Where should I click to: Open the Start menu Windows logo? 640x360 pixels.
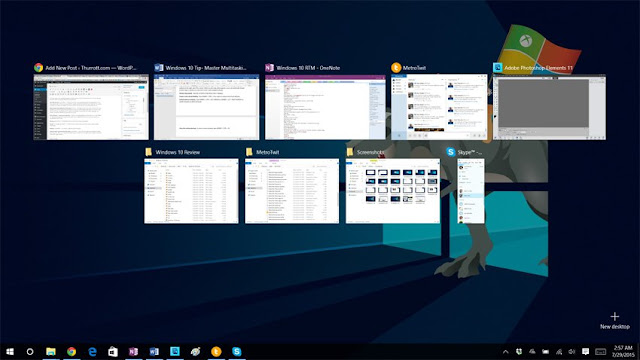pyautogui.click(x=10, y=351)
